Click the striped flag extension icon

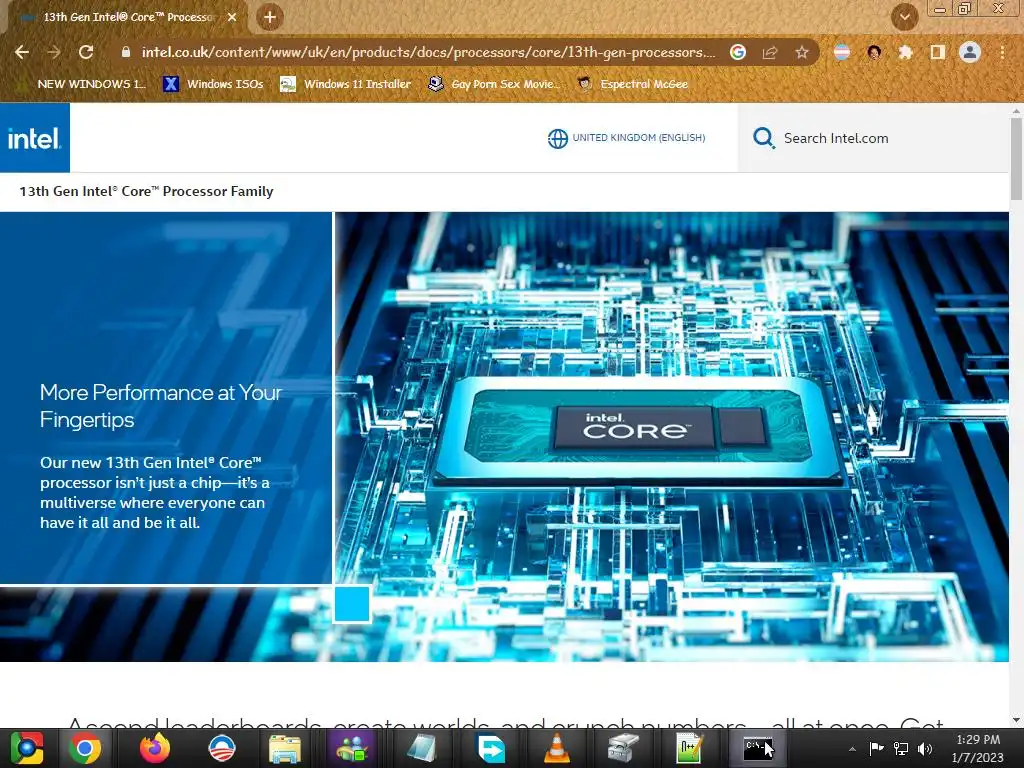pos(842,52)
